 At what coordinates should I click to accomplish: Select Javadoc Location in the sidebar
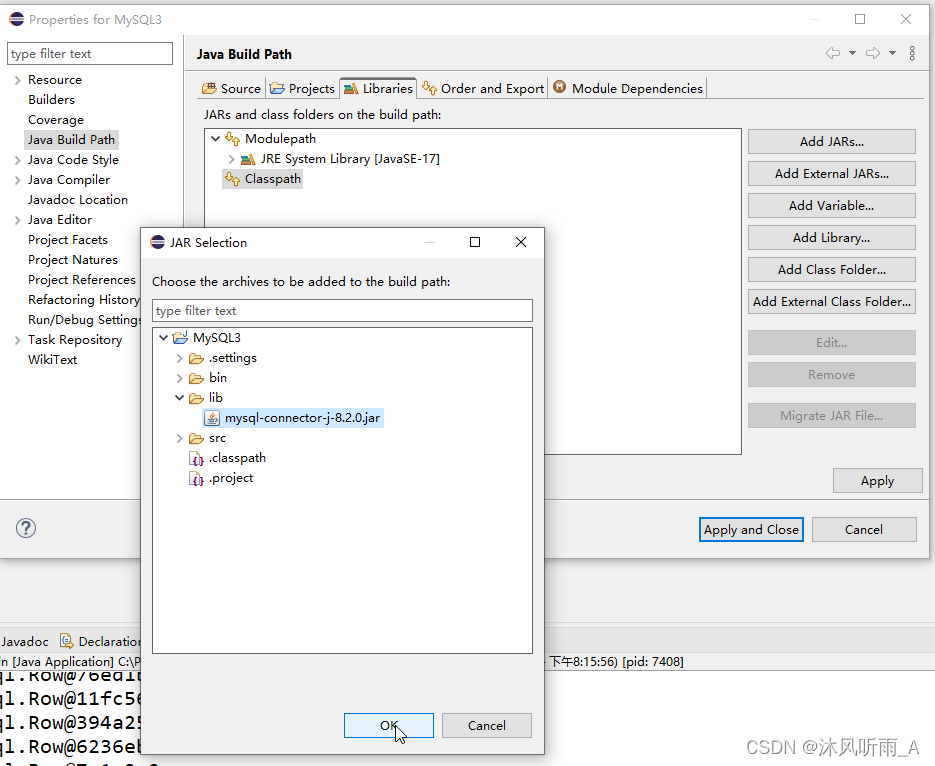click(x=78, y=200)
